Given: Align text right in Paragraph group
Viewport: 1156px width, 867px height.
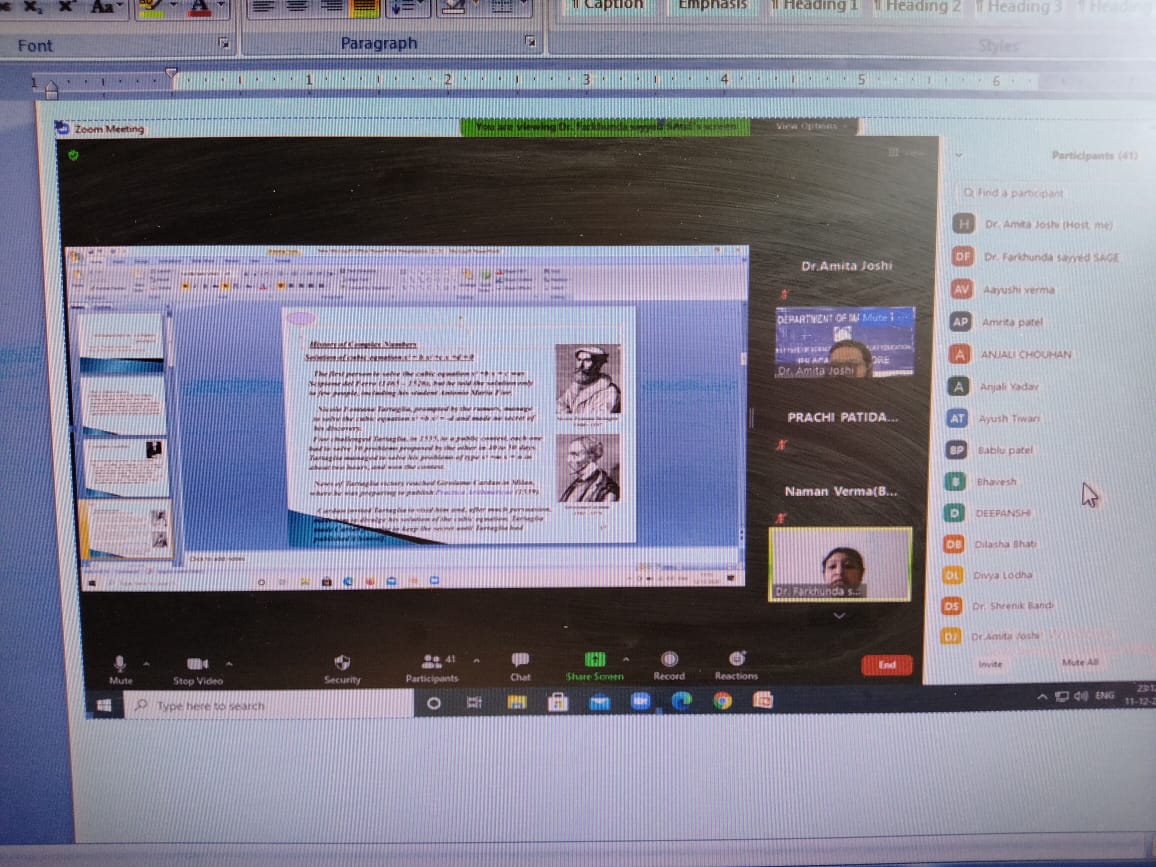Looking at the screenshot, I should [331, 7].
